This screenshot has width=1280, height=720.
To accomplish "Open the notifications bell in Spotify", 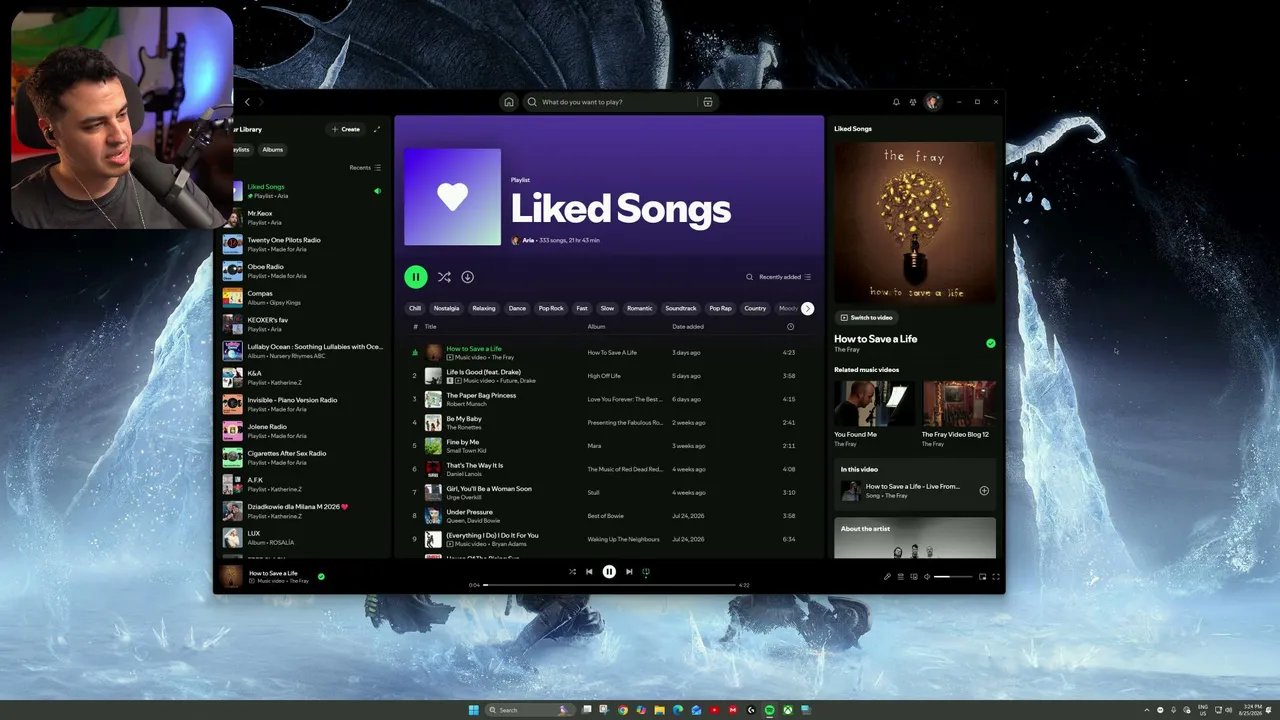I will 896,102.
